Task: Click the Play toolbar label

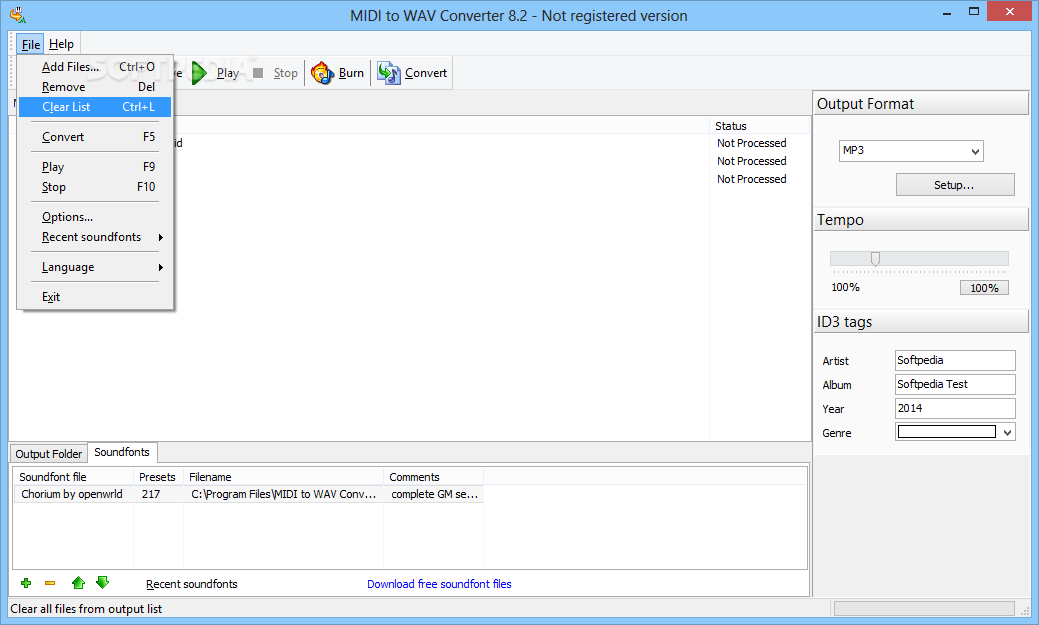Action: (227, 73)
